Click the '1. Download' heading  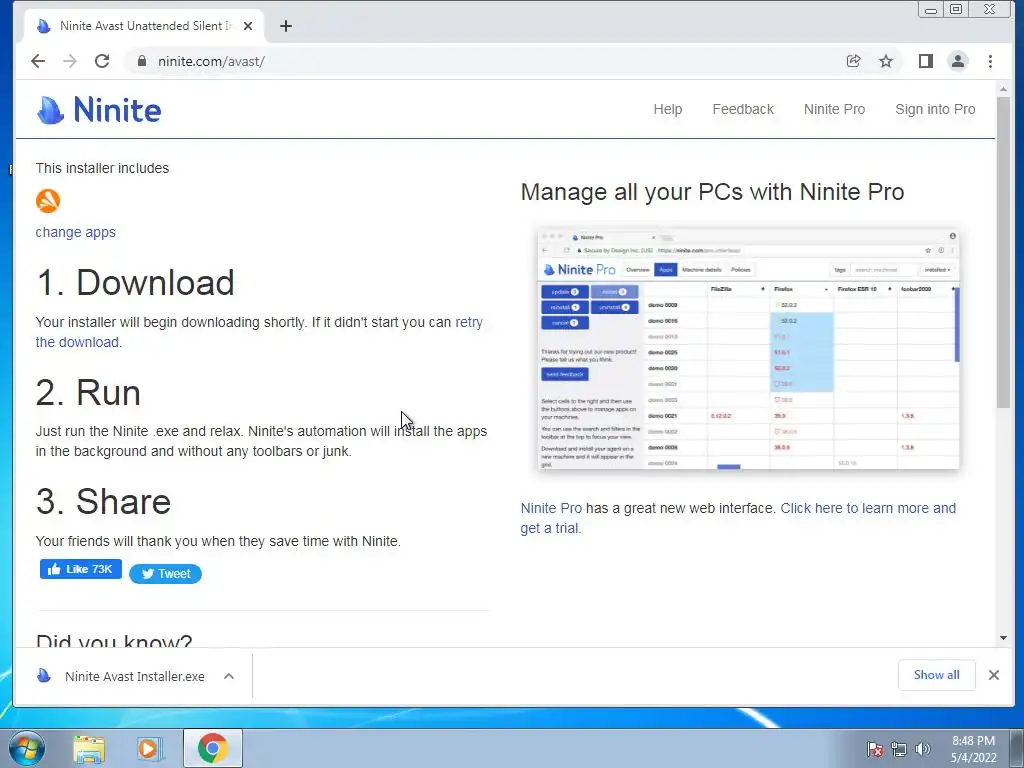(135, 282)
